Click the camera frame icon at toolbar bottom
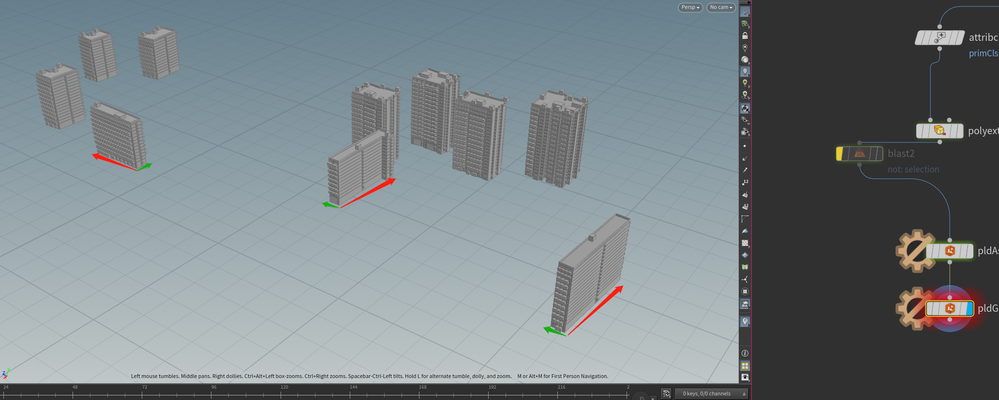Screen dimensions: 999x400 tap(745, 378)
